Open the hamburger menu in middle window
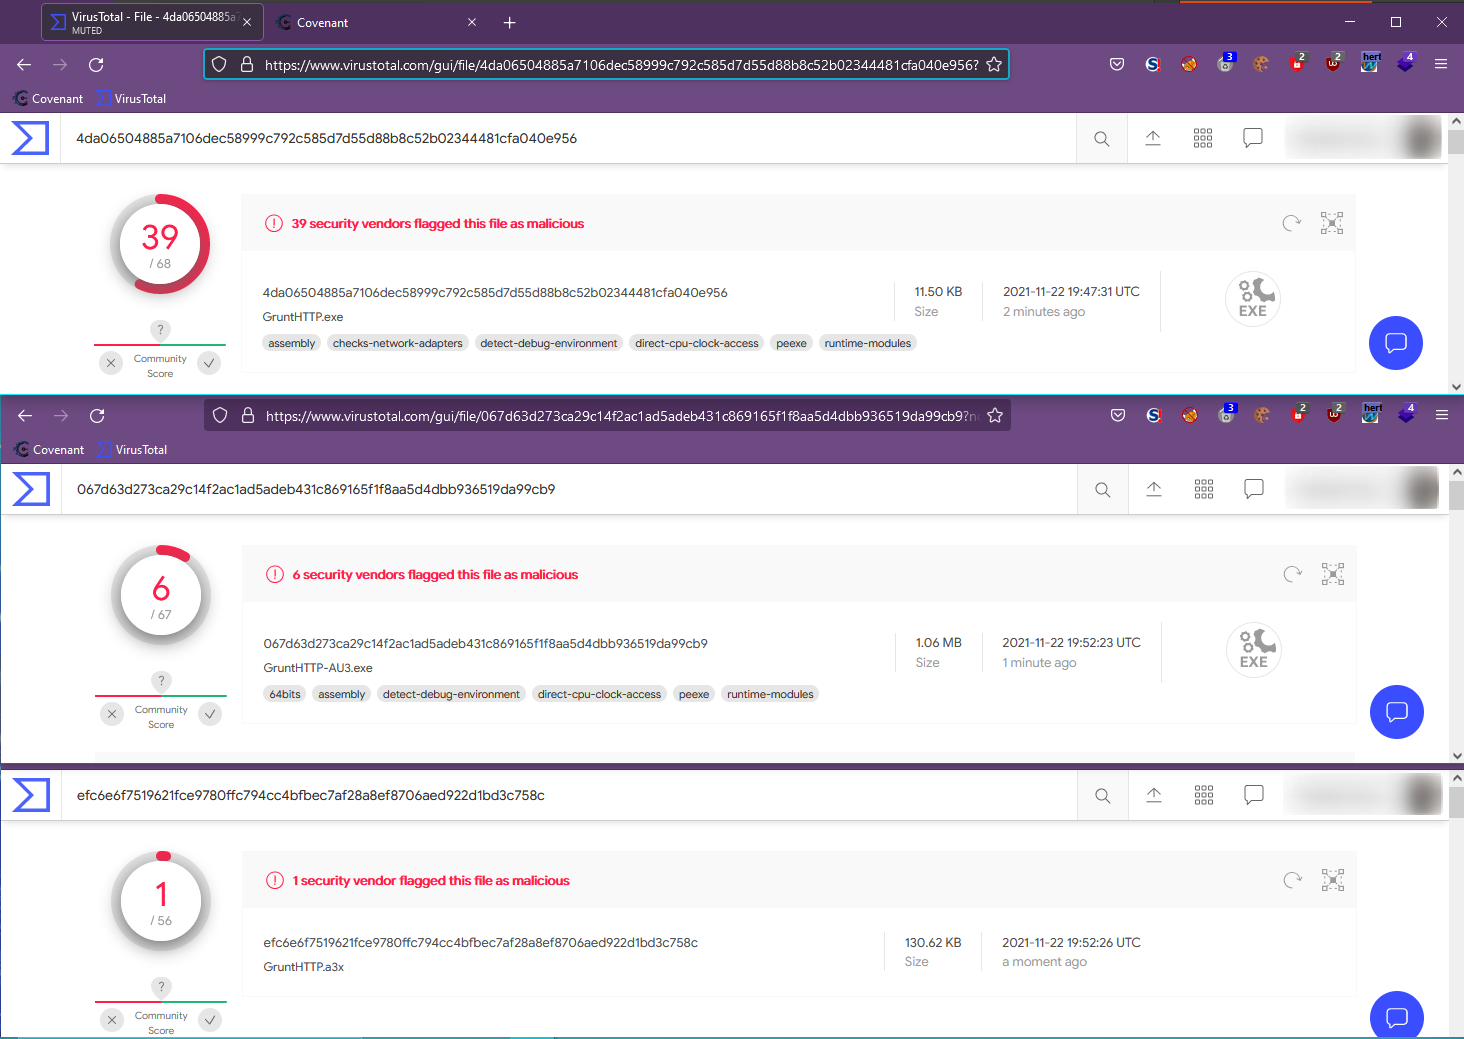 (1442, 415)
